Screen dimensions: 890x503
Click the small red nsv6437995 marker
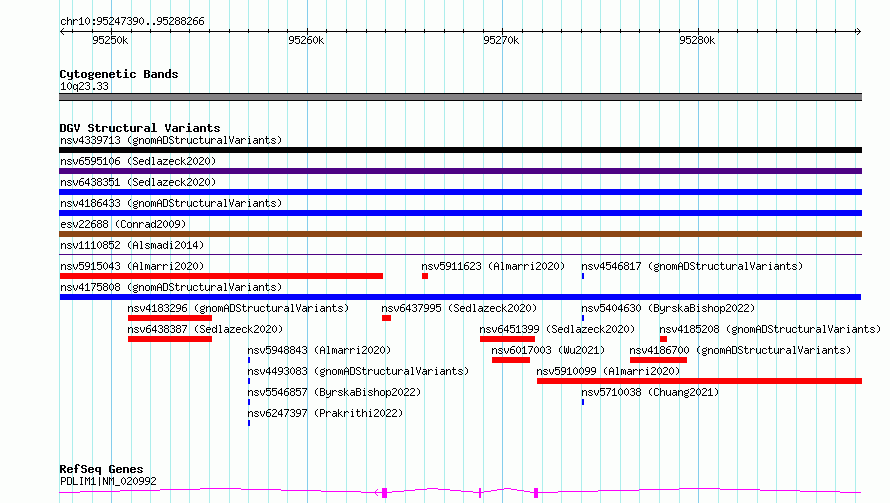point(387,318)
